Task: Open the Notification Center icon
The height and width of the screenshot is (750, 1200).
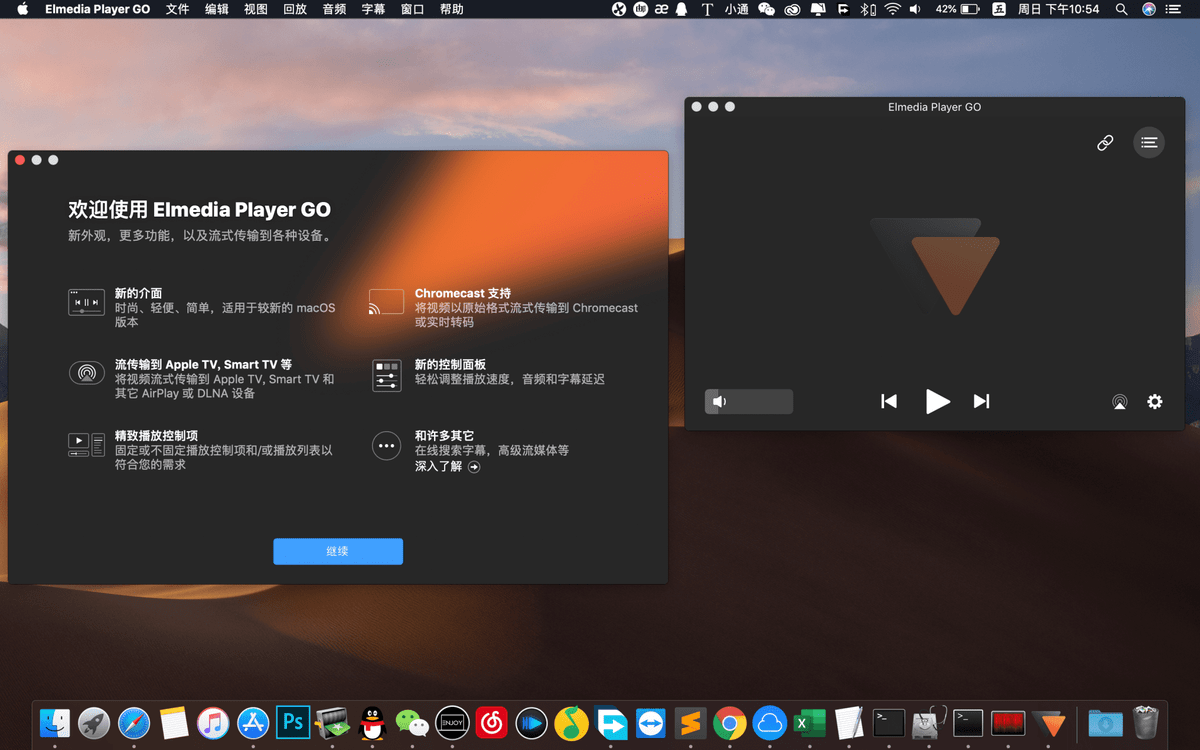Action: (1174, 9)
